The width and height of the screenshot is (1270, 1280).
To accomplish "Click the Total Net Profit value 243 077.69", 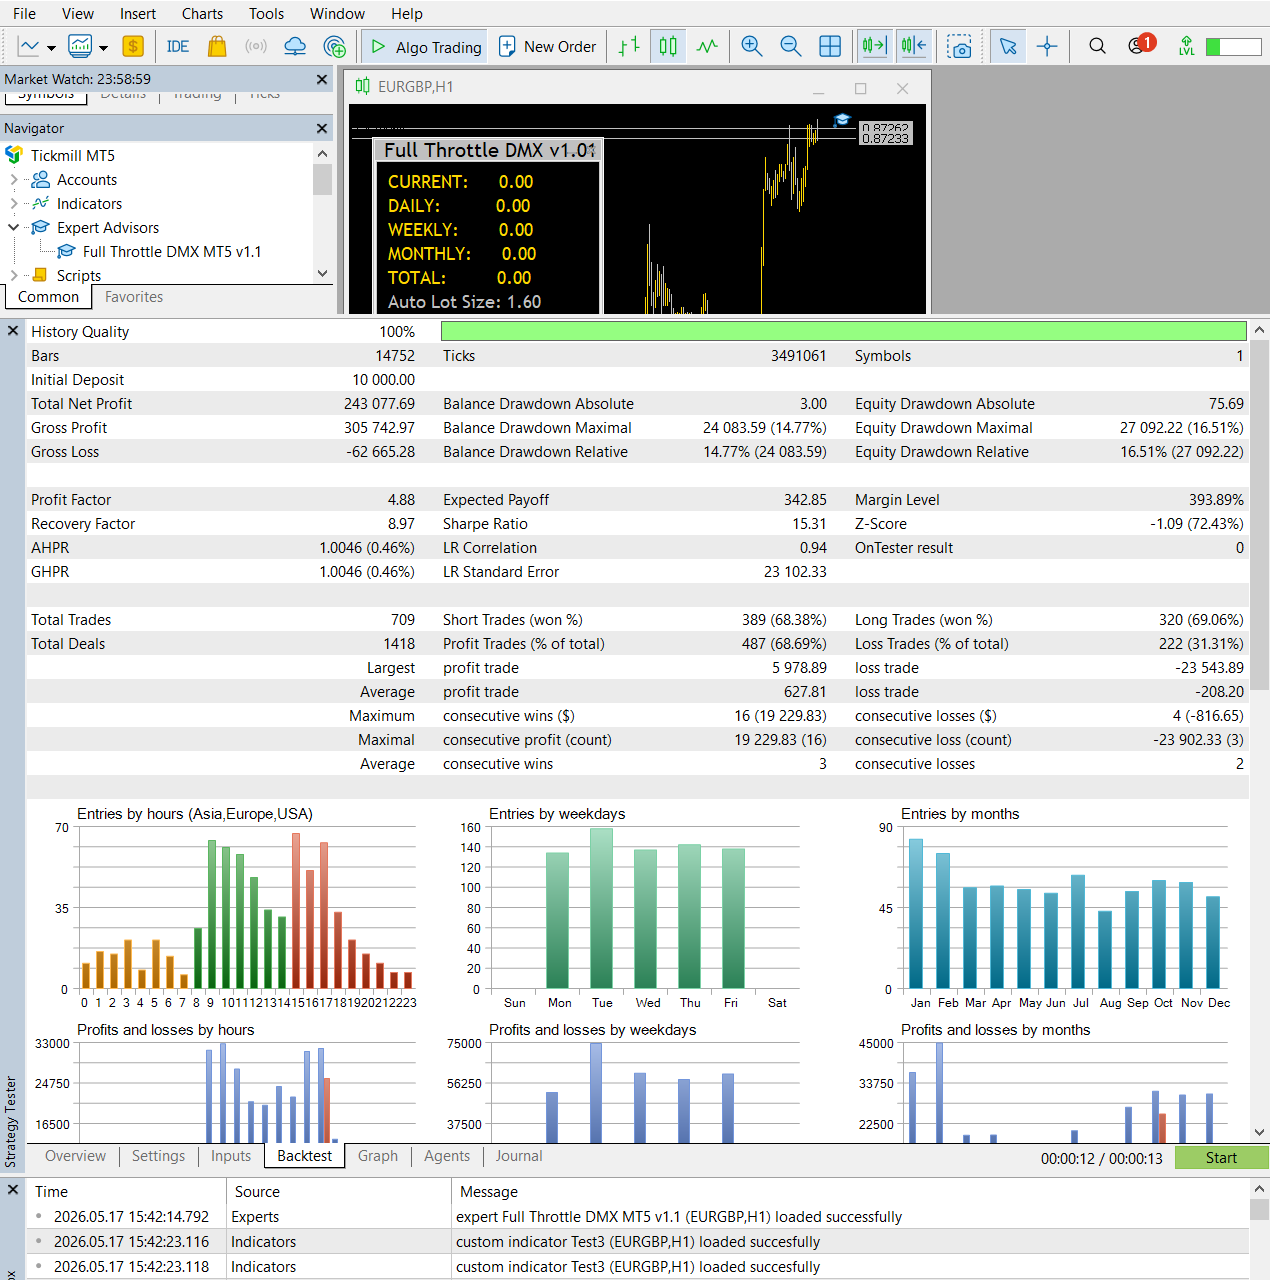I will pos(379,404).
